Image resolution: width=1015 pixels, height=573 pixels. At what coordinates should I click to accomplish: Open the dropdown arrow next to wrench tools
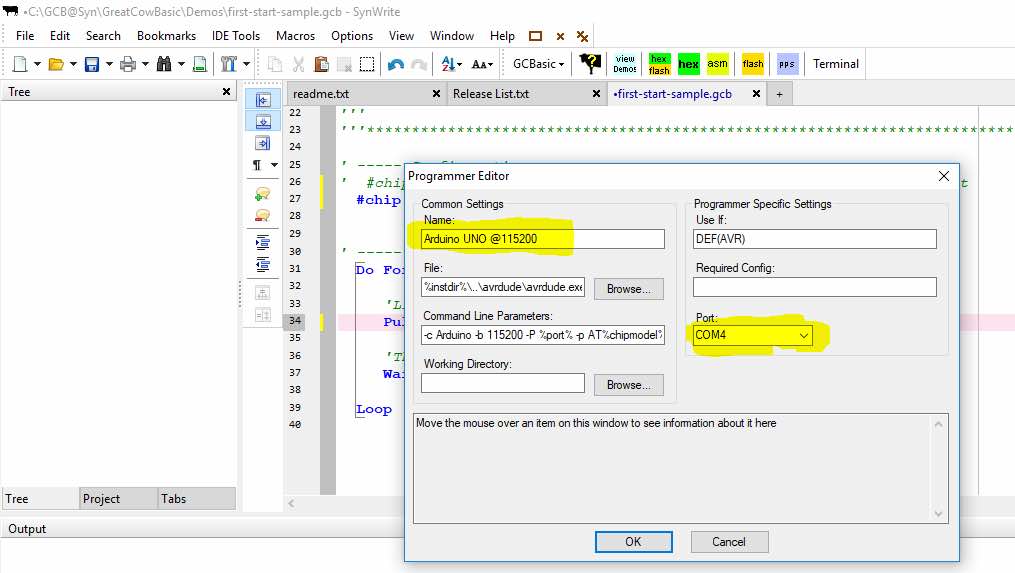point(246,64)
